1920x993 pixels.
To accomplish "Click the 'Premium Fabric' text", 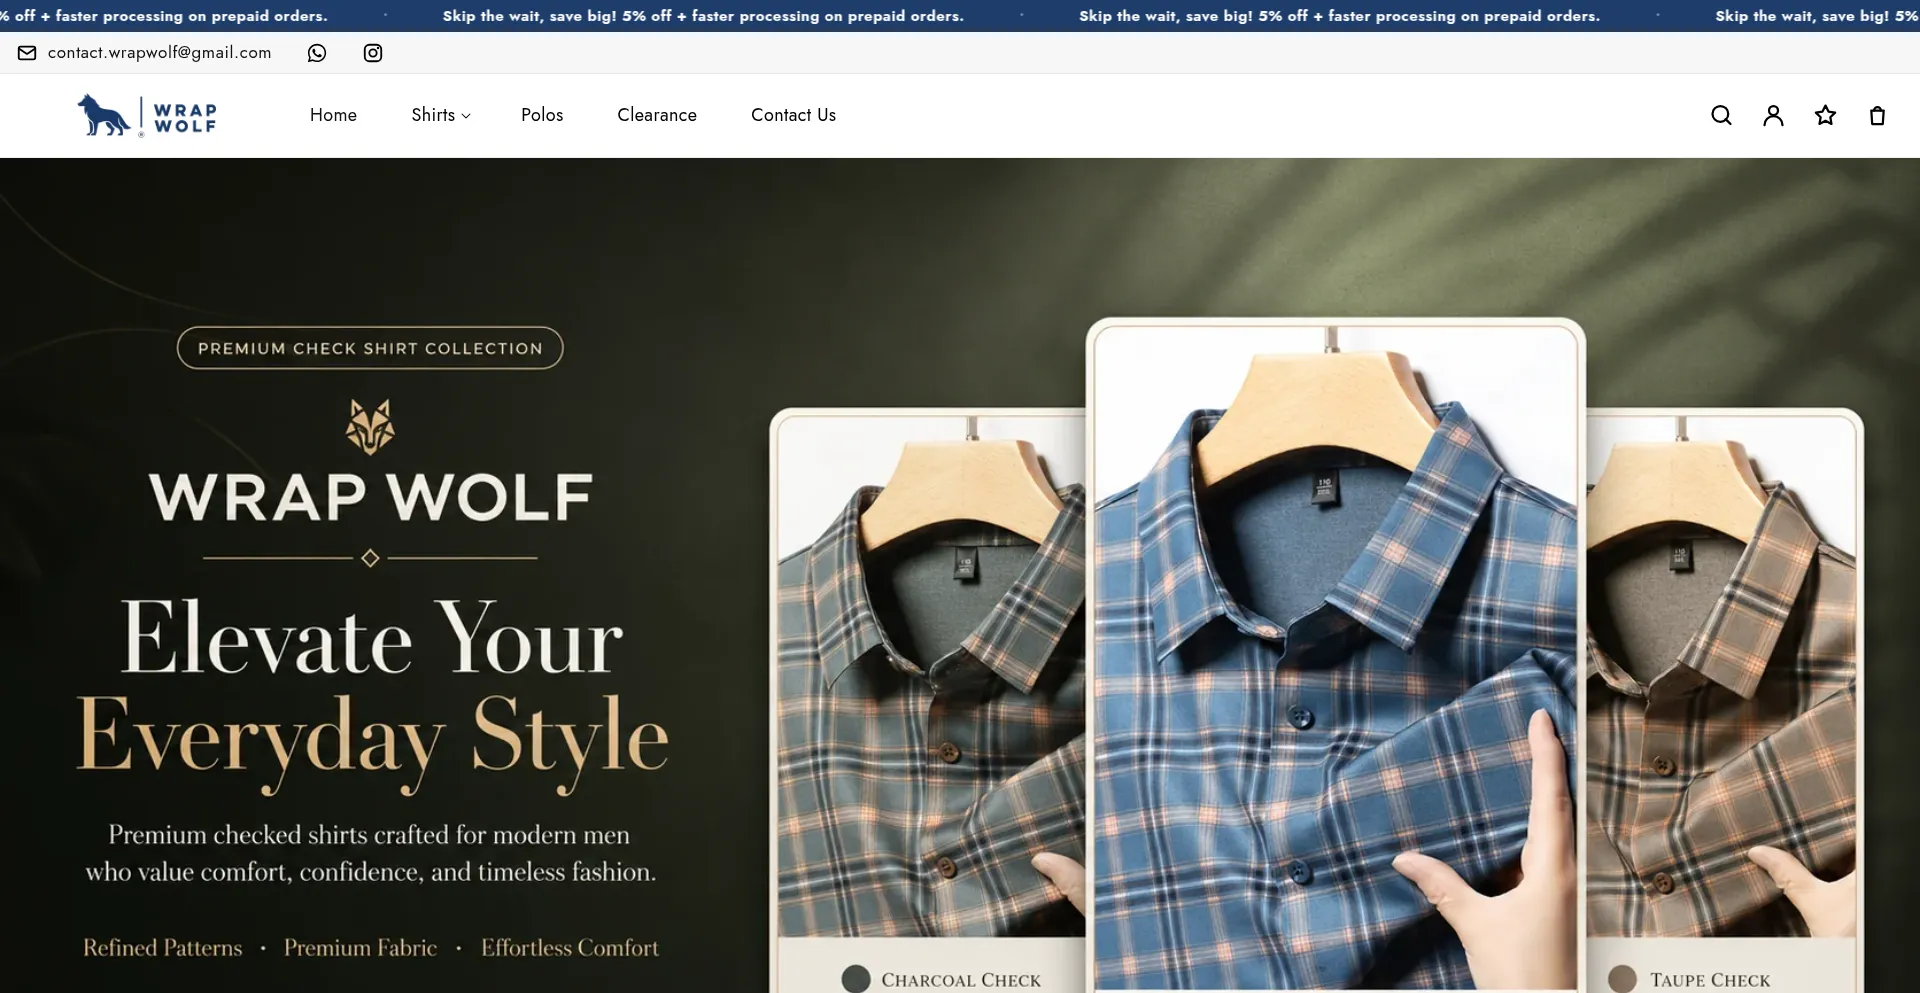I will pyautogui.click(x=360, y=948).
